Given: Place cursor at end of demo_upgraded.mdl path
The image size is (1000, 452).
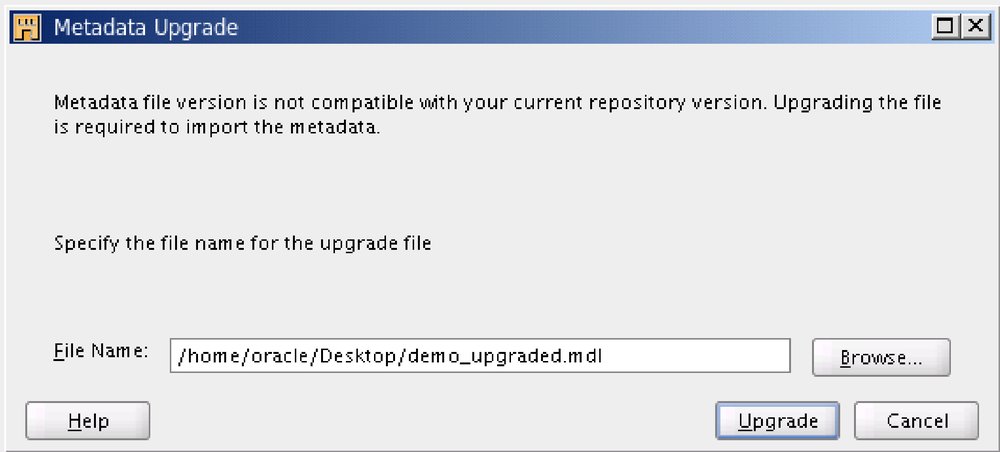Looking at the screenshot, I should point(603,356).
